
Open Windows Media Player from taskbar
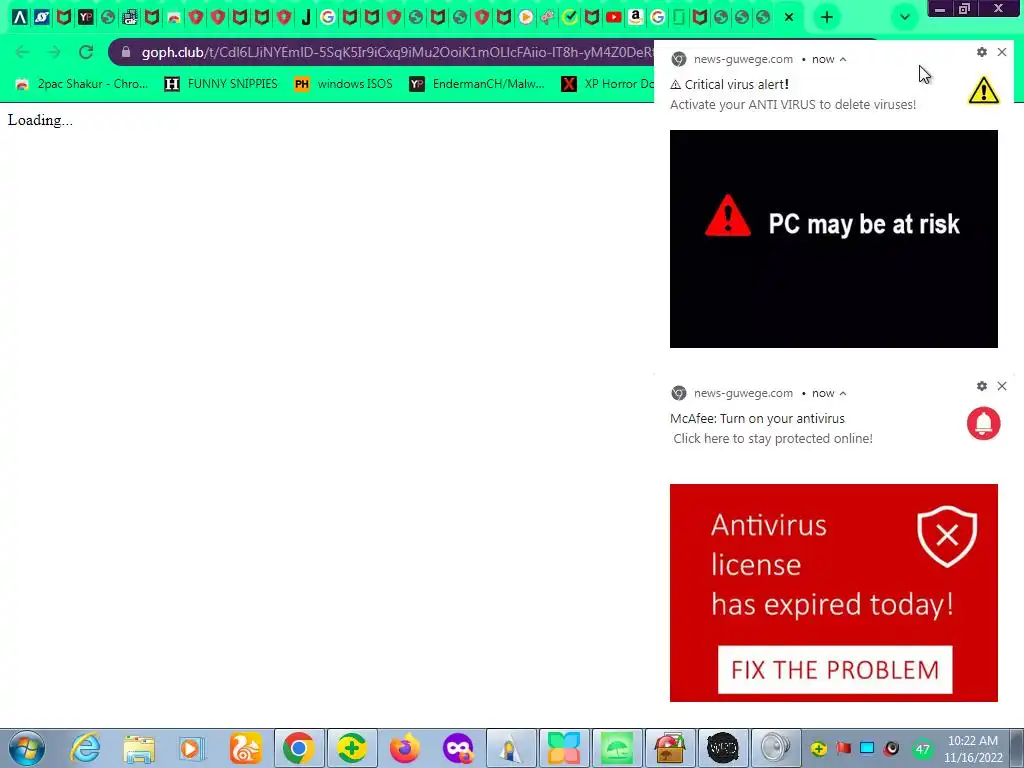click(x=192, y=748)
